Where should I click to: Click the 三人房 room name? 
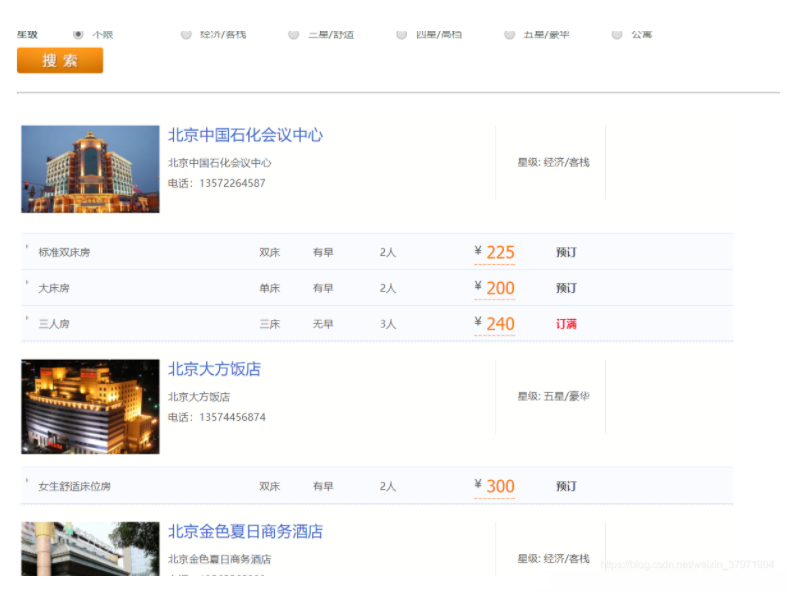(x=54, y=324)
